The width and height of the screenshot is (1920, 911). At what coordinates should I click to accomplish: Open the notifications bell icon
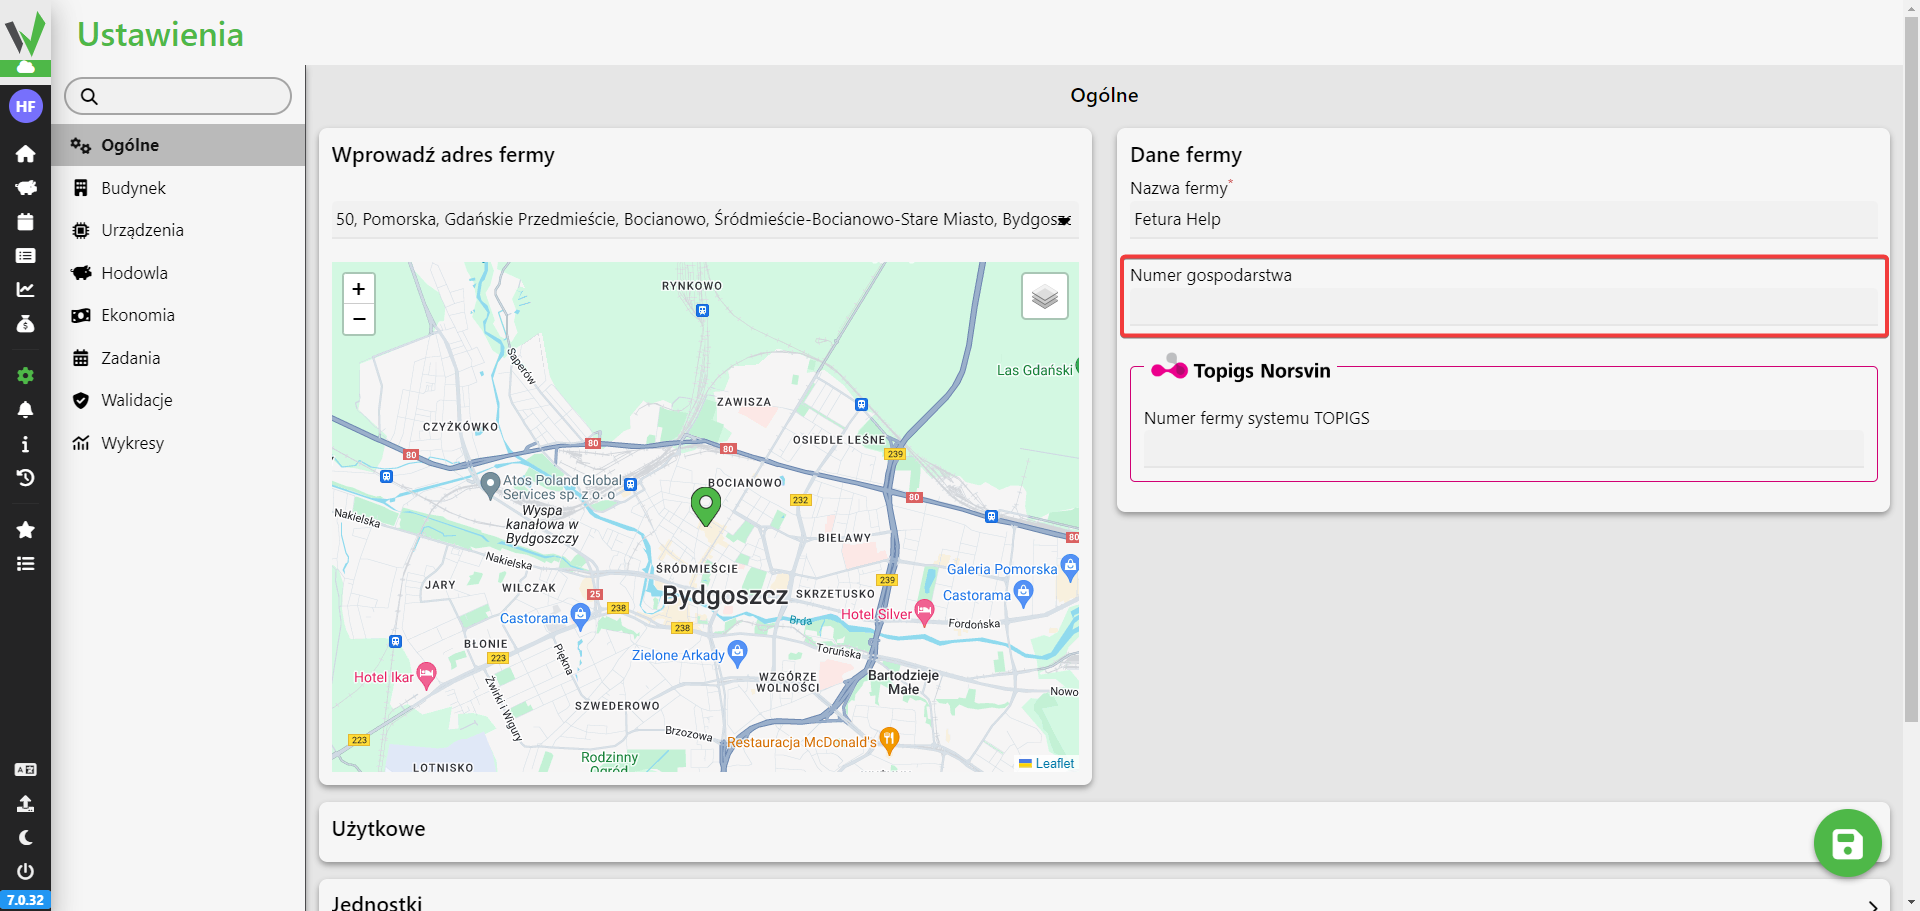click(x=25, y=410)
